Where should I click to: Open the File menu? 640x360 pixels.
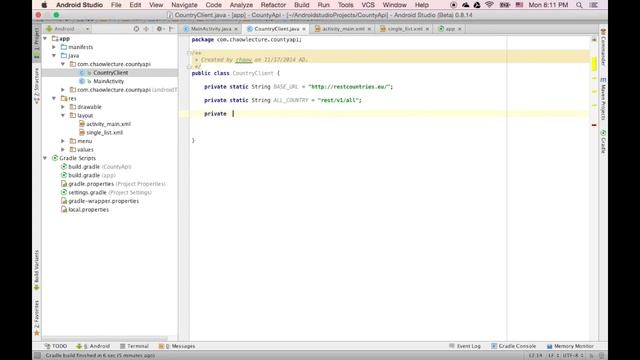click(116, 5)
